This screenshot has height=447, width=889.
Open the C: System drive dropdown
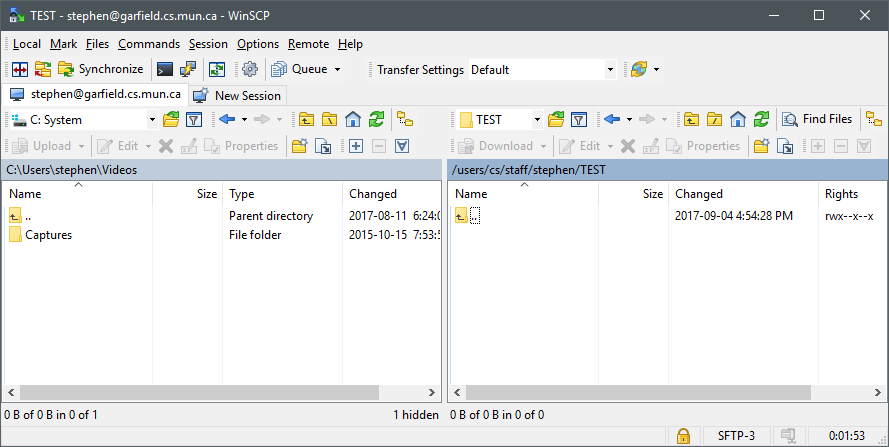(152, 119)
